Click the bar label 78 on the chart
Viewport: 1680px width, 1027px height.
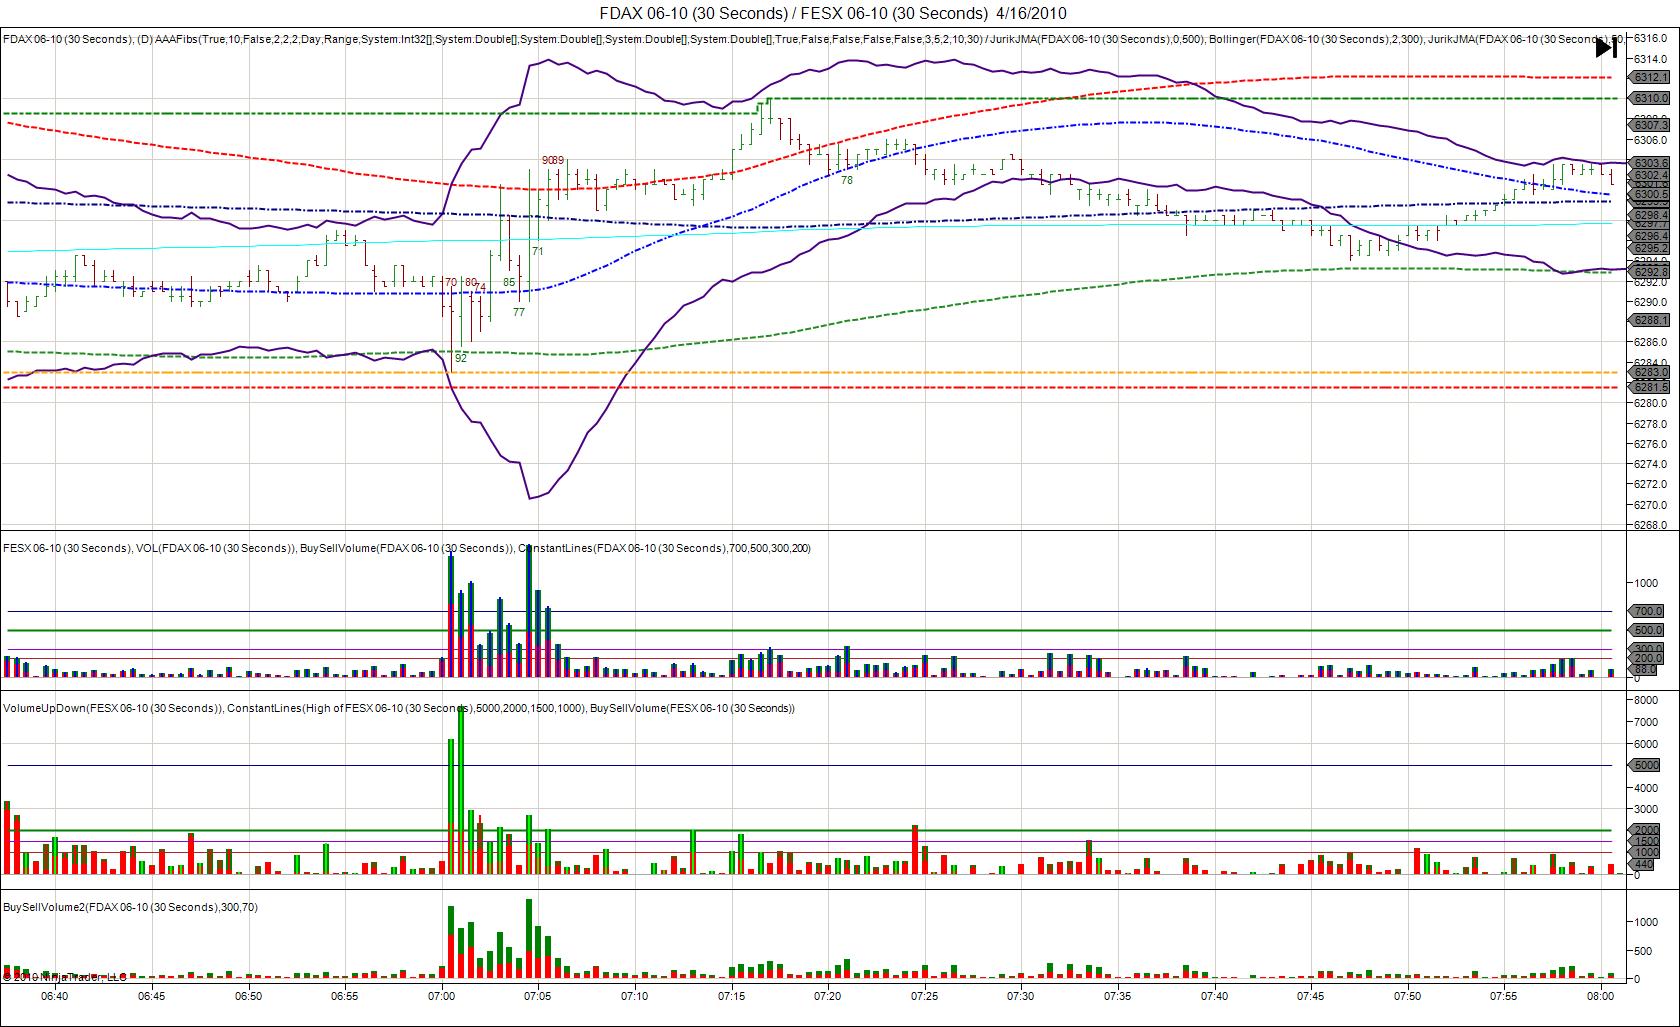(x=847, y=181)
